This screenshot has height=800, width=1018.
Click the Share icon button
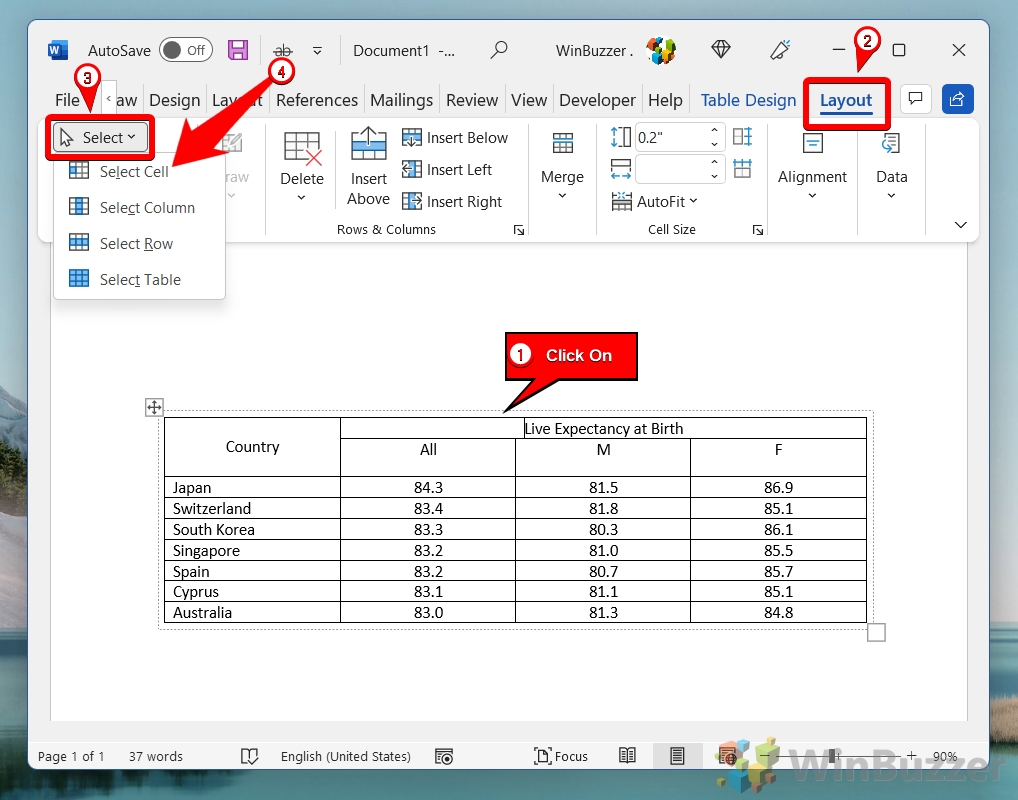click(x=957, y=99)
